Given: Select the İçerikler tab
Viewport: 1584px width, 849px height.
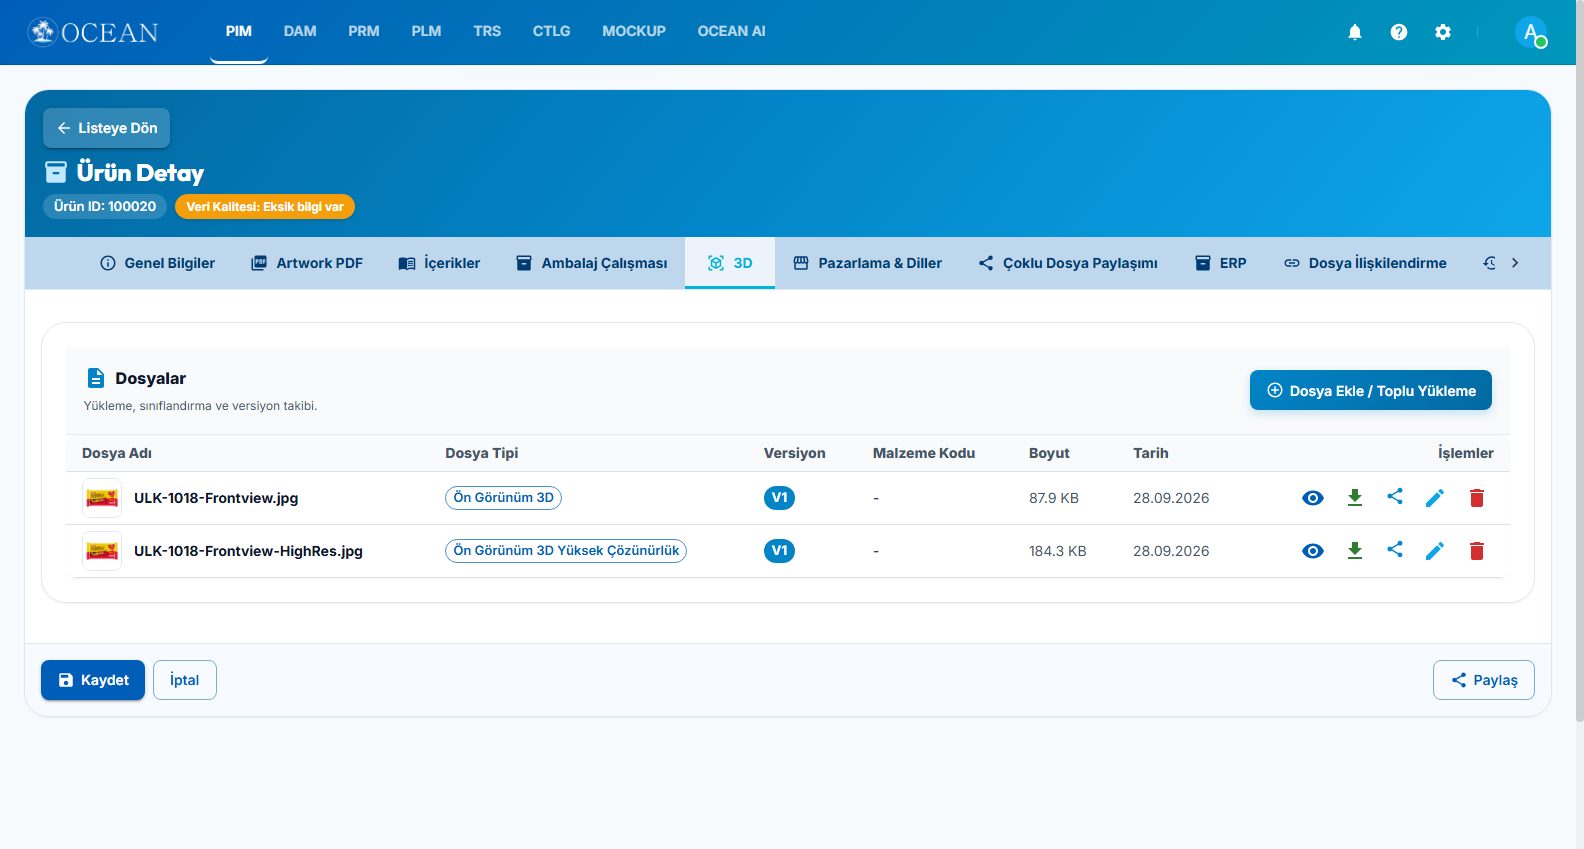Looking at the screenshot, I should coord(439,263).
